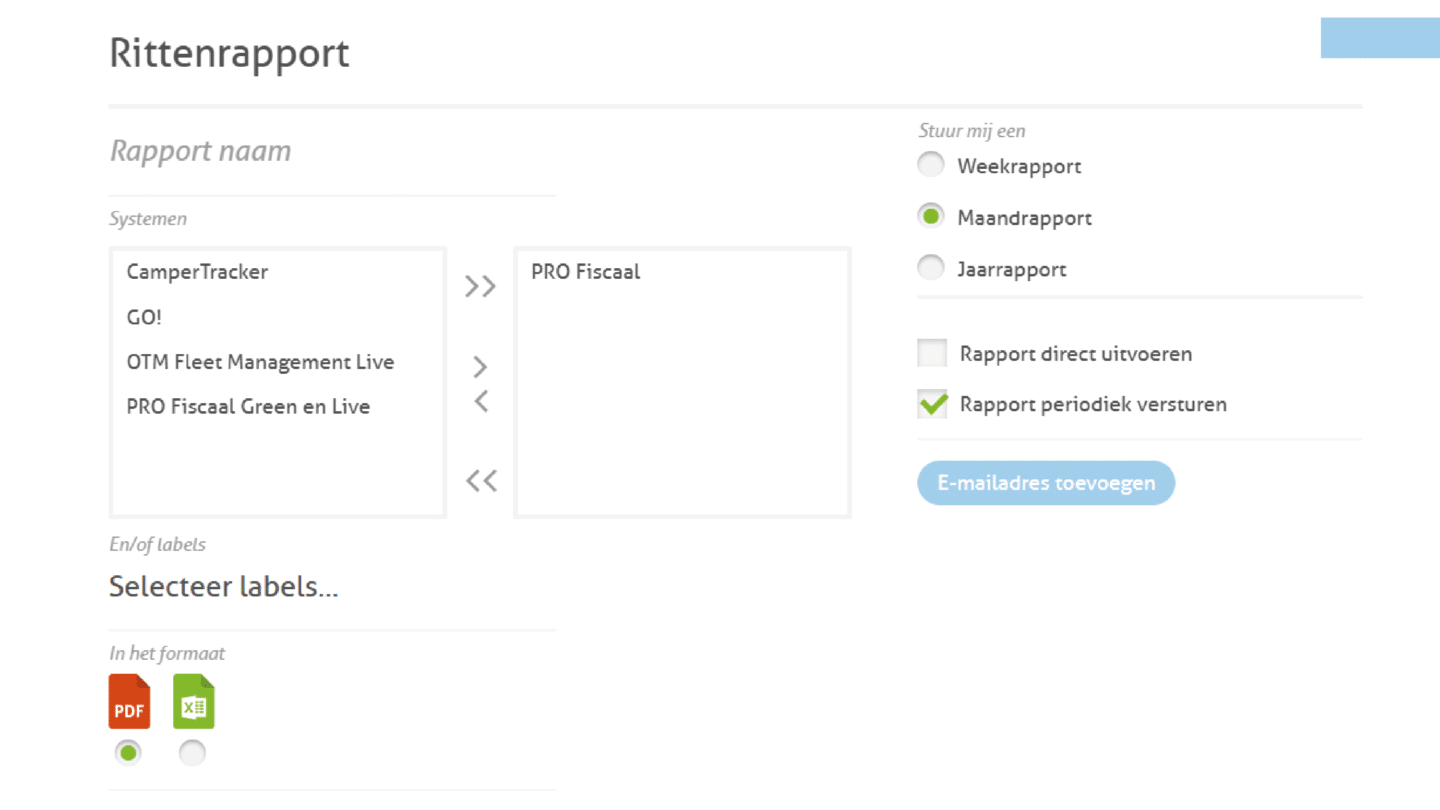The height and width of the screenshot is (810, 1440).
Task: Click the move-right single arrow
Action: [481, 366]
